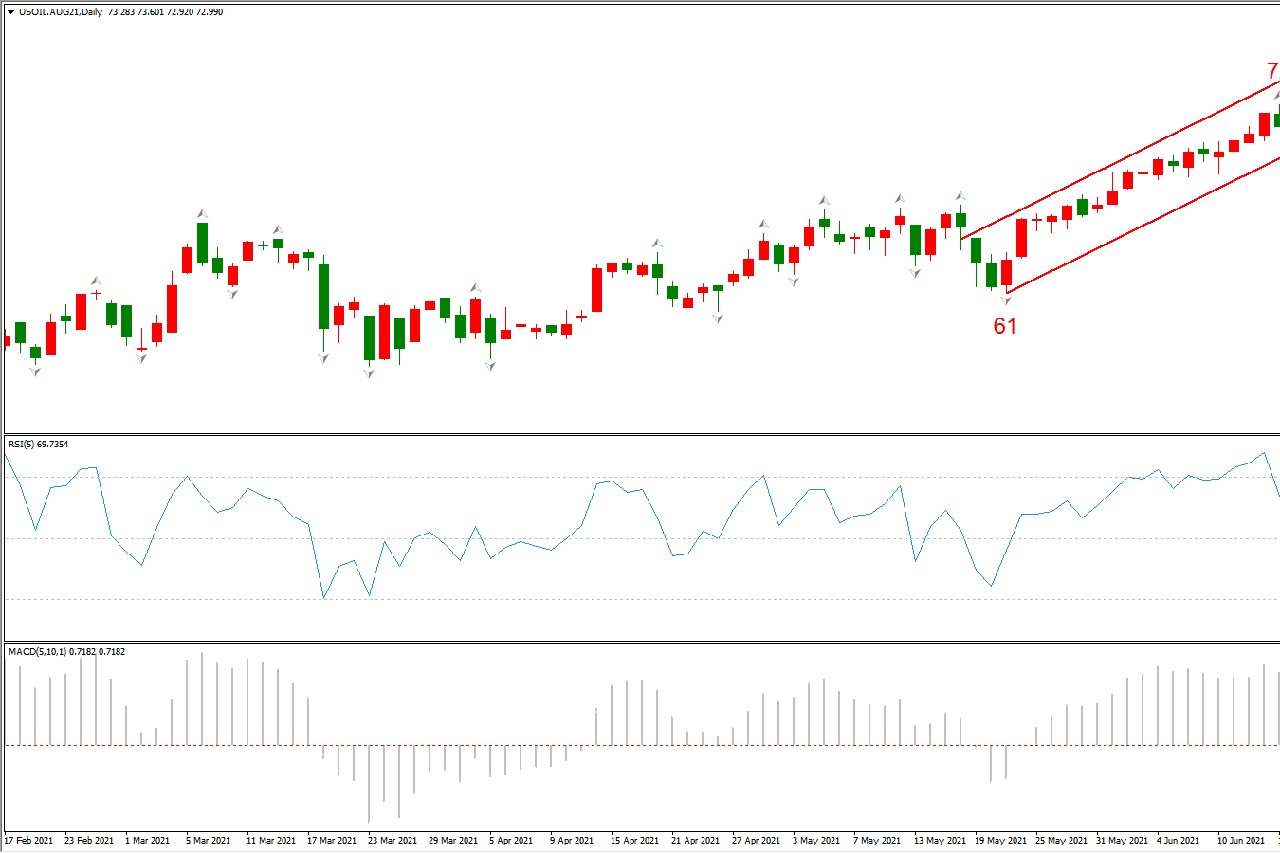Click the up fractal arrow above early March peak
The width and height of the screenshot is (1280, 853).
pos(202,214)
